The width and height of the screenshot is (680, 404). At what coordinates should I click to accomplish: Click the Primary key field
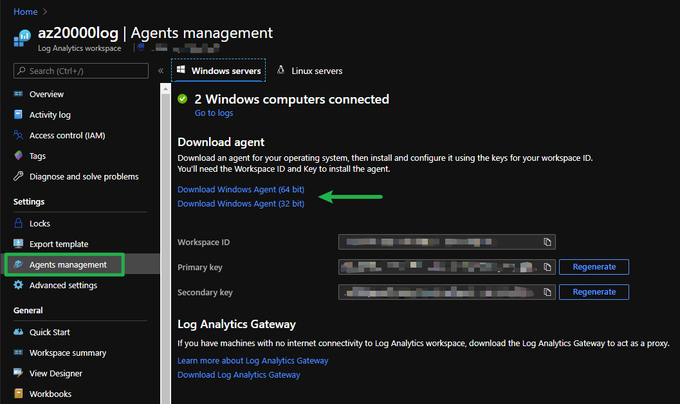(447, 267)
